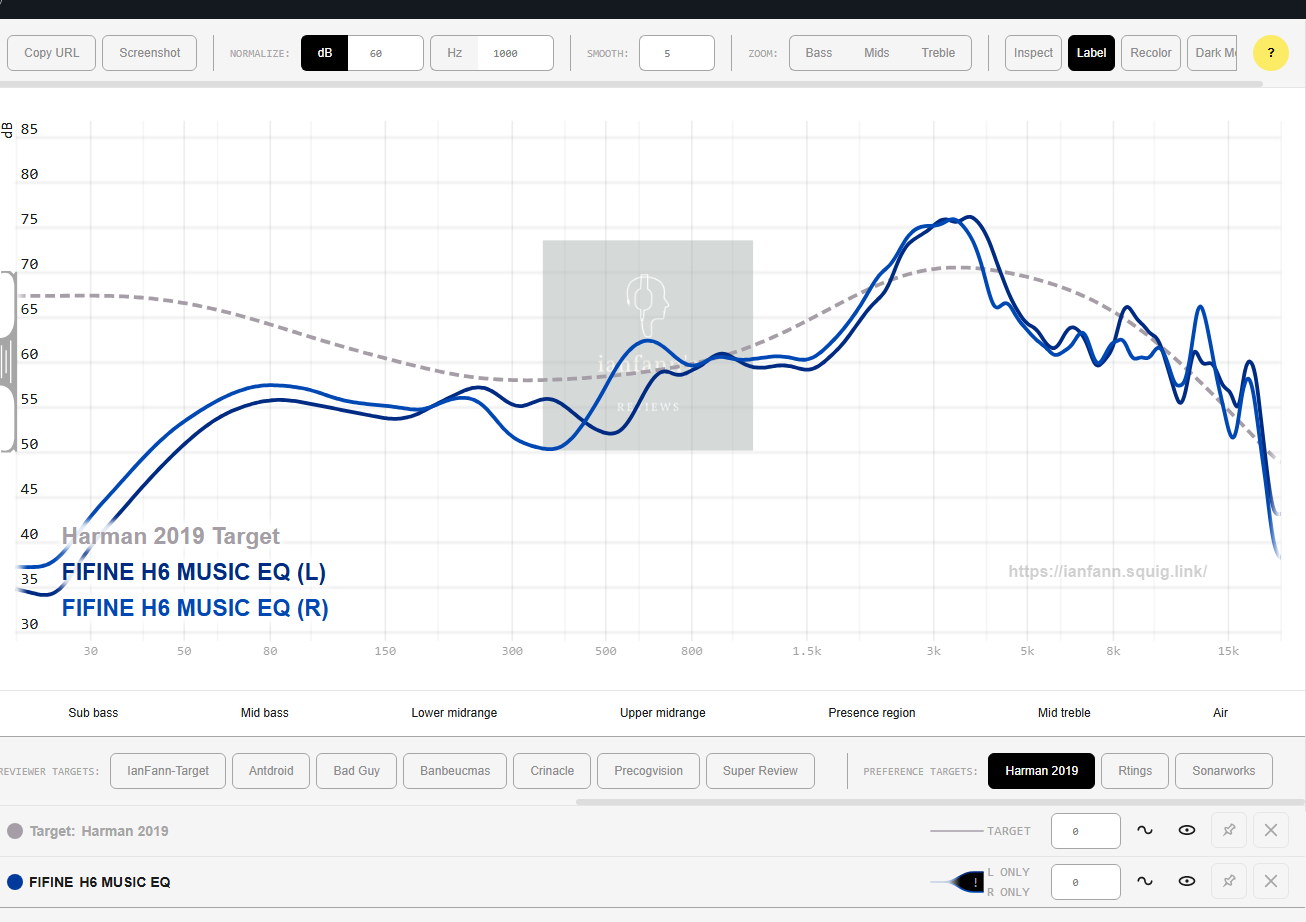This screenshot has height=922, width=1306.
Task: Click the targets list horizontal scrollbar
Action: click(941, 801)
